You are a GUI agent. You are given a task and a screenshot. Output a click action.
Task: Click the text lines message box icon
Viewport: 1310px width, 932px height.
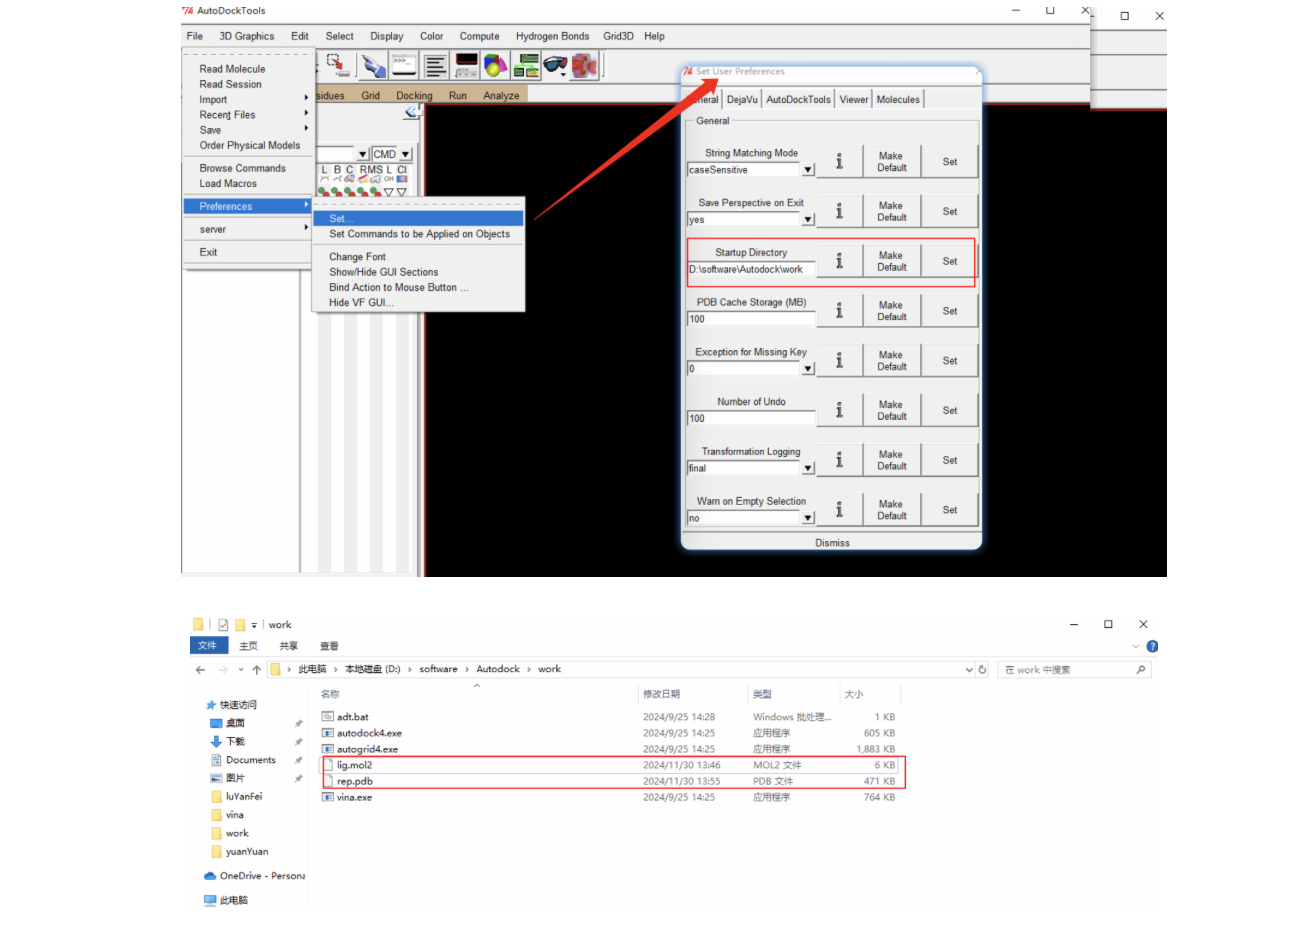coord(435,66)
